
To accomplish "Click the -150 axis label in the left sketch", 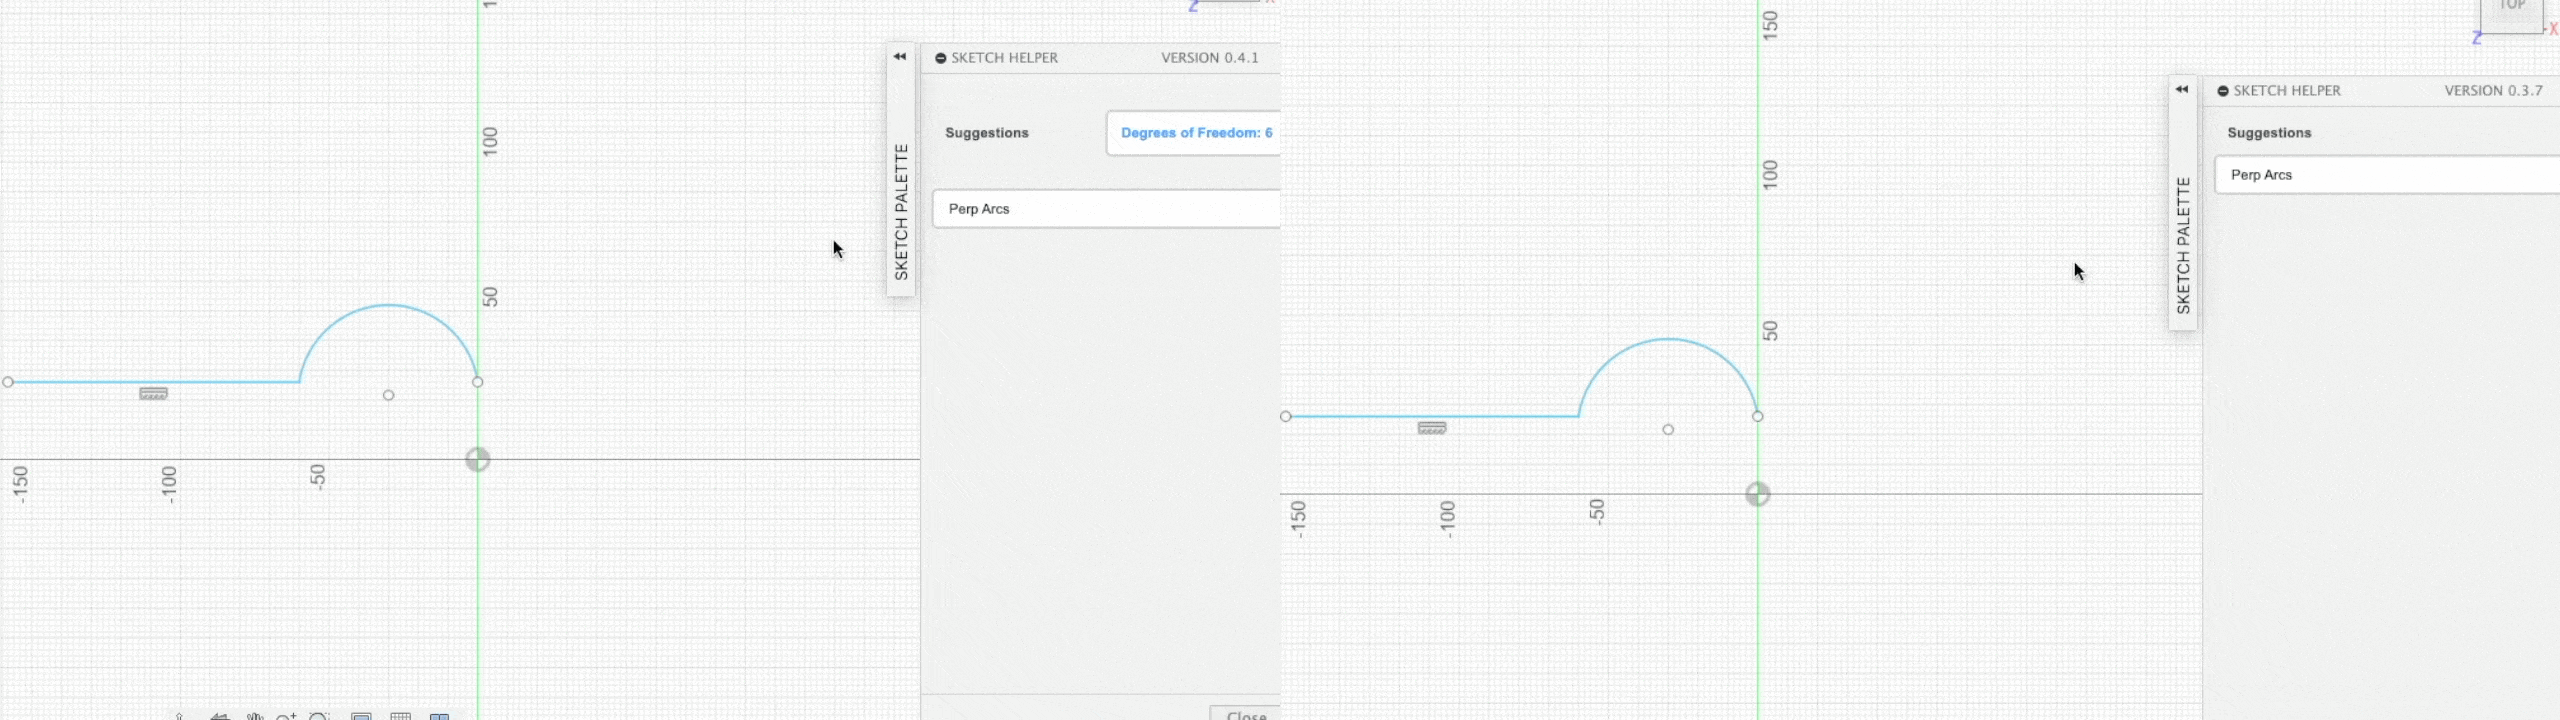I will (20, 484).
